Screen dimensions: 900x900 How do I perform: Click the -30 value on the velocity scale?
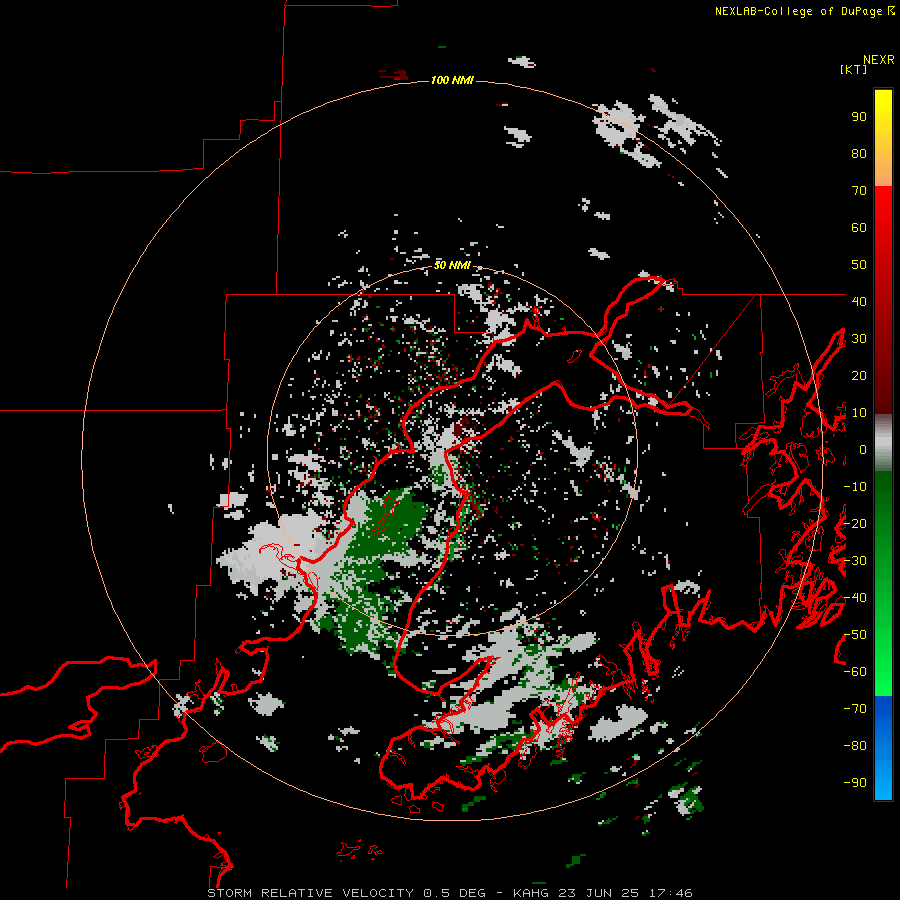point(855,561)
